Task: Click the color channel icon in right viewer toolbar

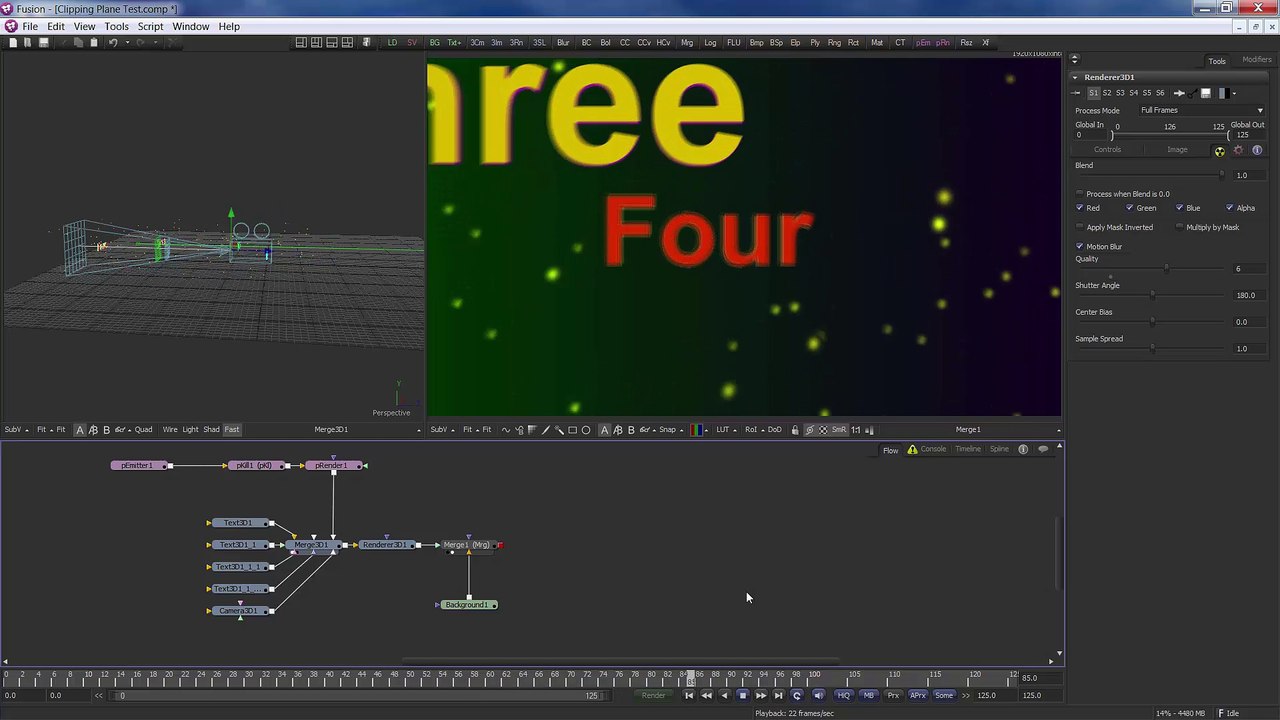Action: tap(698, 430)
